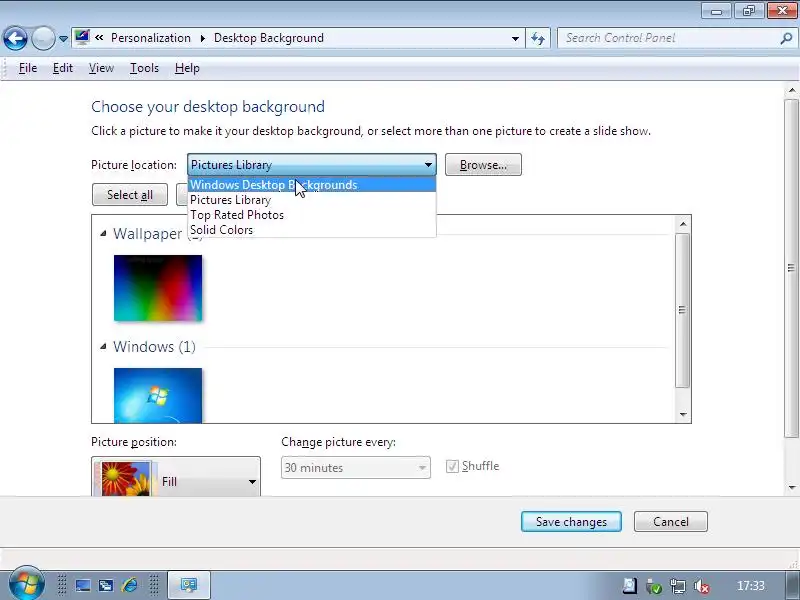Open the View menu
Viewport: 800px width, 600px height.
coord(101,68)
